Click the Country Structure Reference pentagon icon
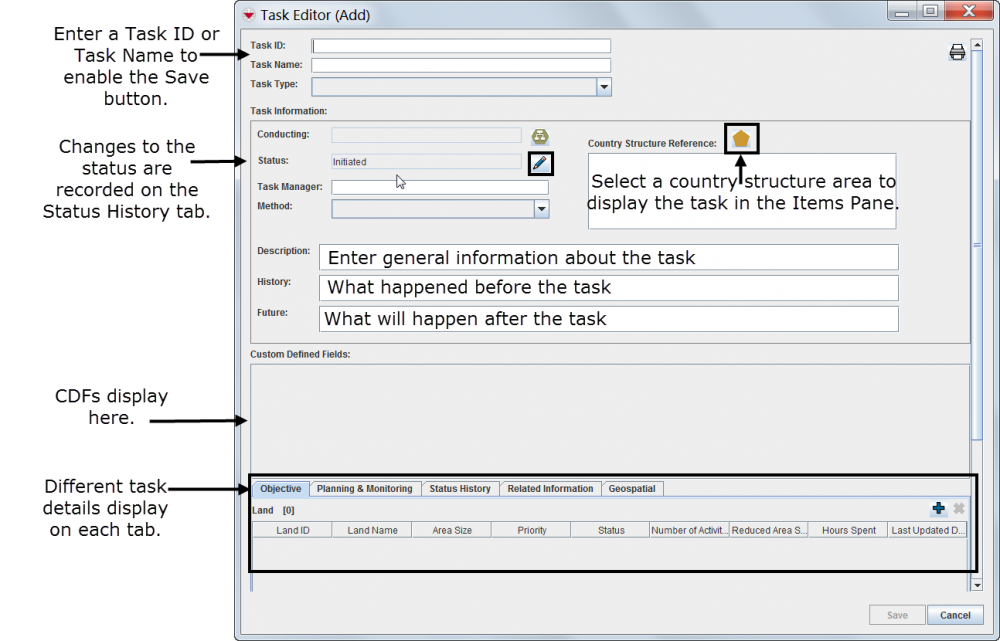Image resolution: width=1000 pixels, height=641 pixels. [741, 139]
